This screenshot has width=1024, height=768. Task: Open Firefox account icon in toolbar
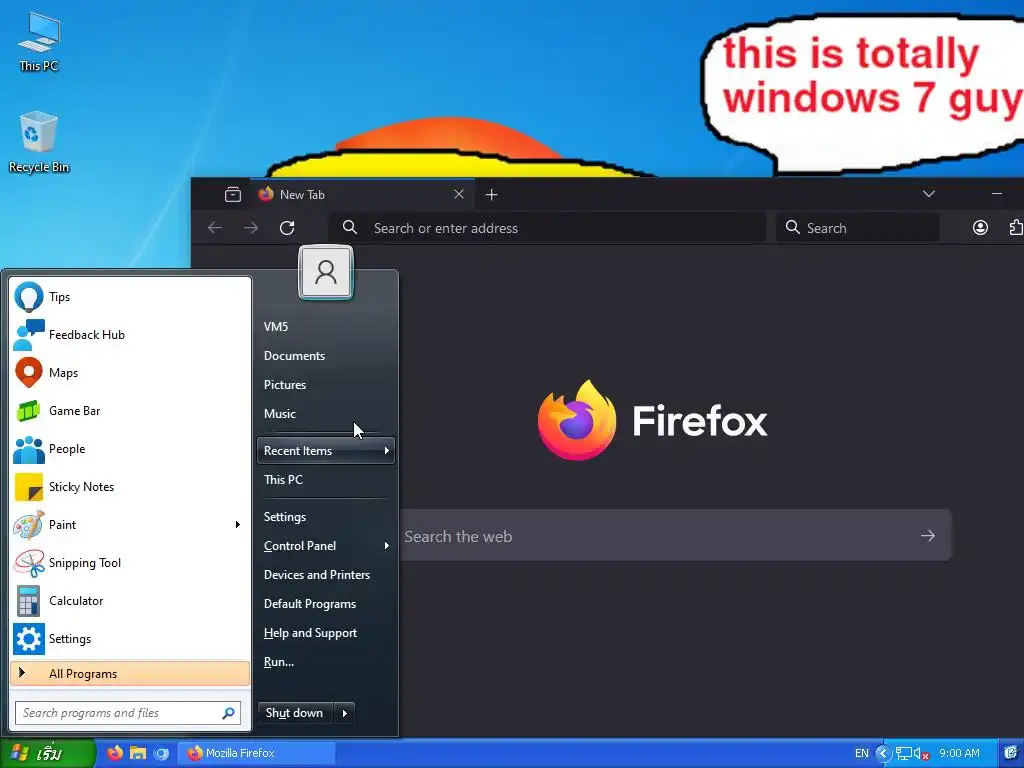point(980,227)
